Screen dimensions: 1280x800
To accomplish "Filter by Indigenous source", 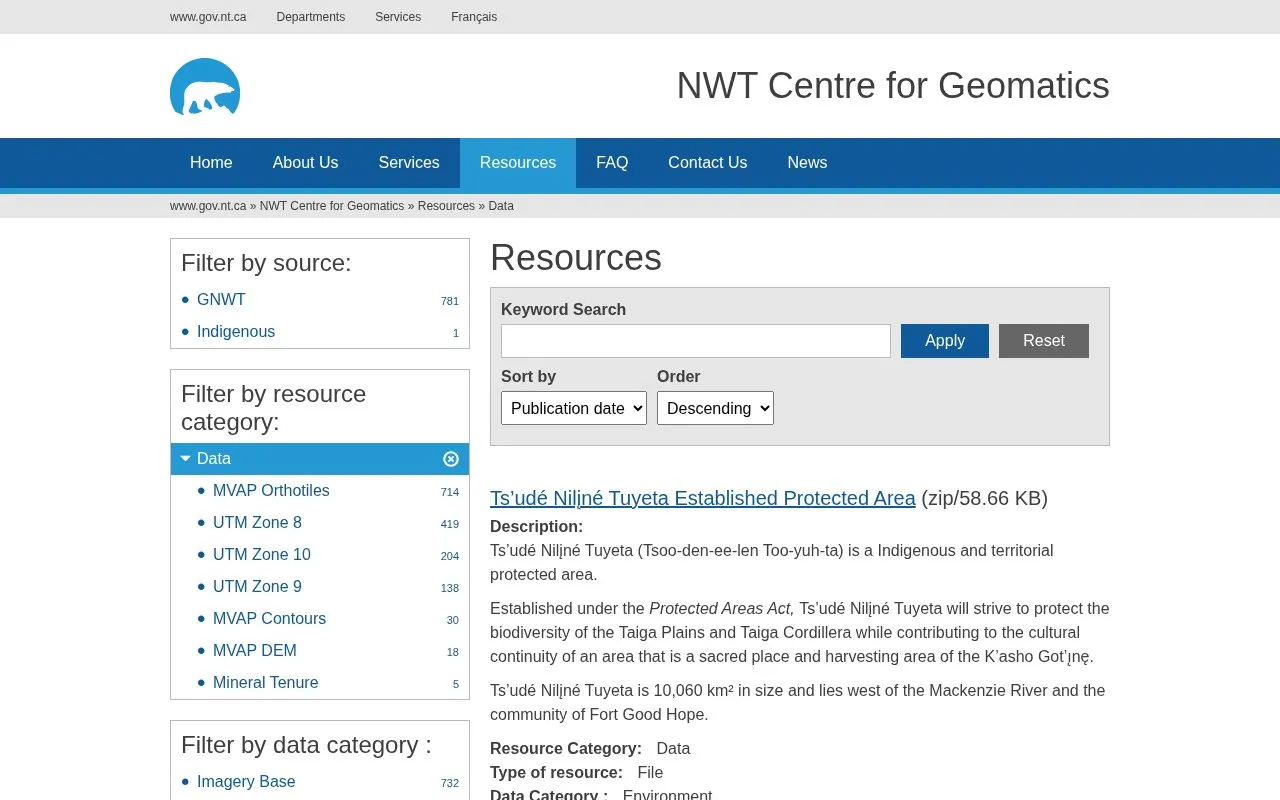I will click(x=236, y=332).
